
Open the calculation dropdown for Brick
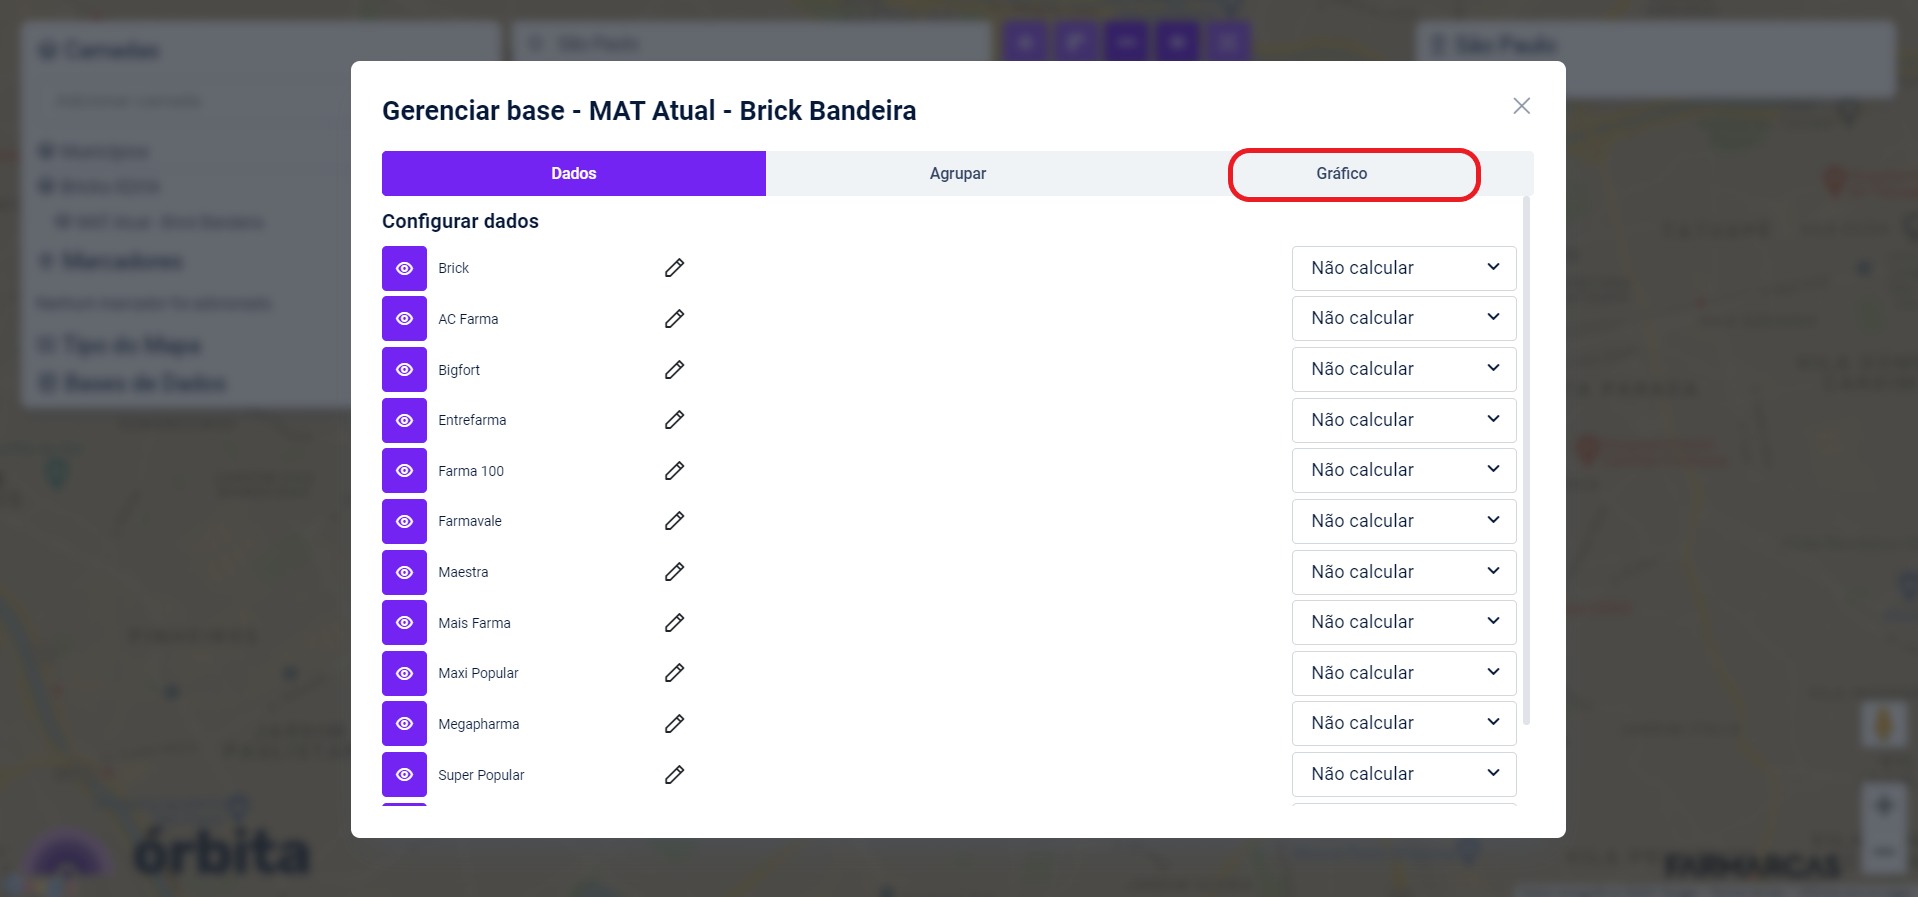pos(1403,268)
